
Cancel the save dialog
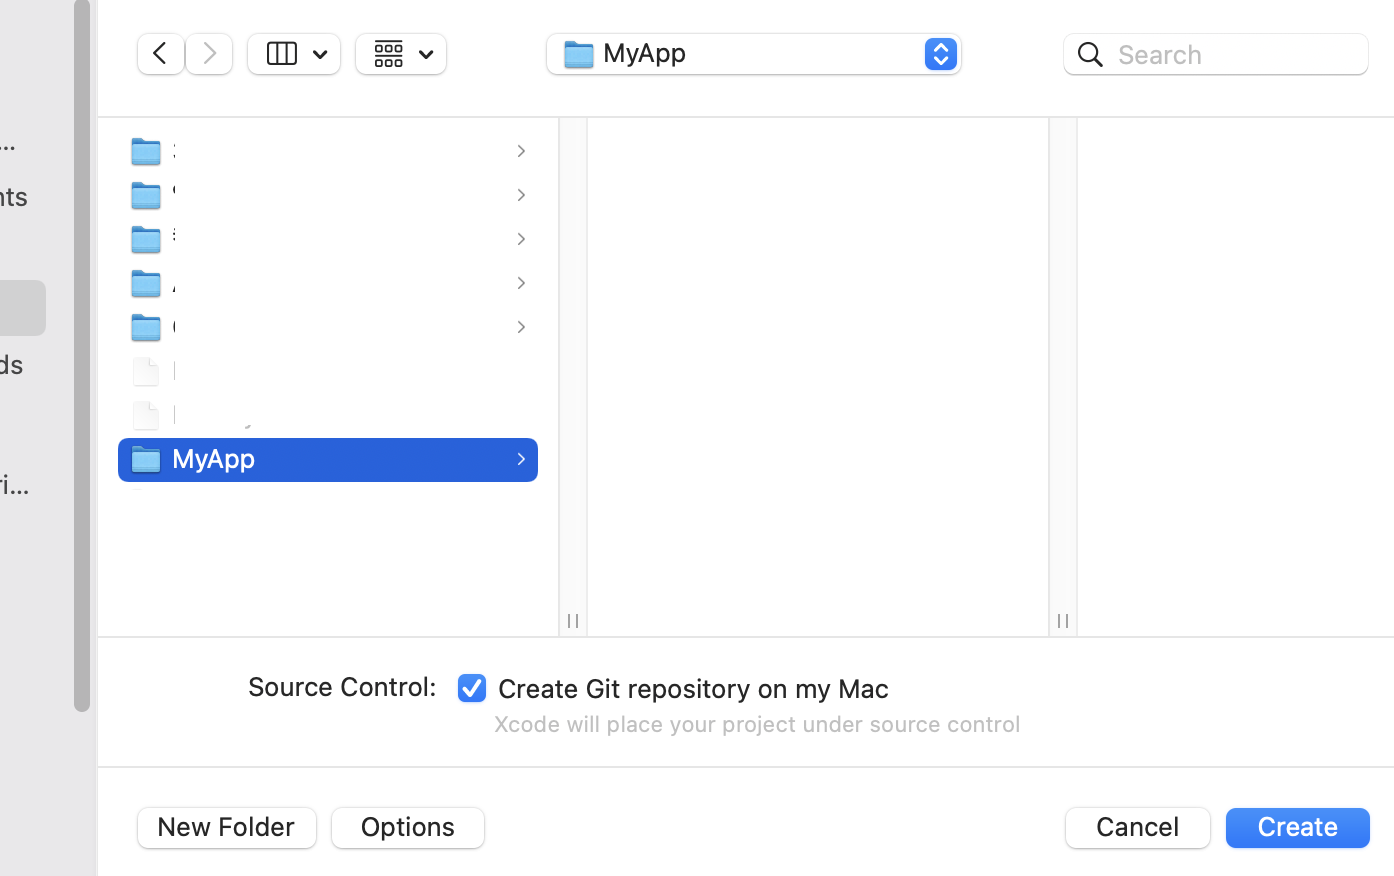tap(1138, 828)
